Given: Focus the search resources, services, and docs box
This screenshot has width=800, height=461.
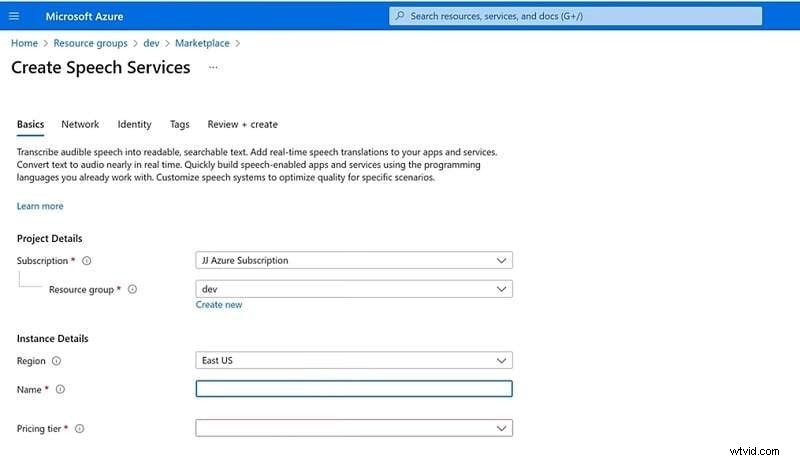Looking at the screenshot, I should click(x=576, y=16).
